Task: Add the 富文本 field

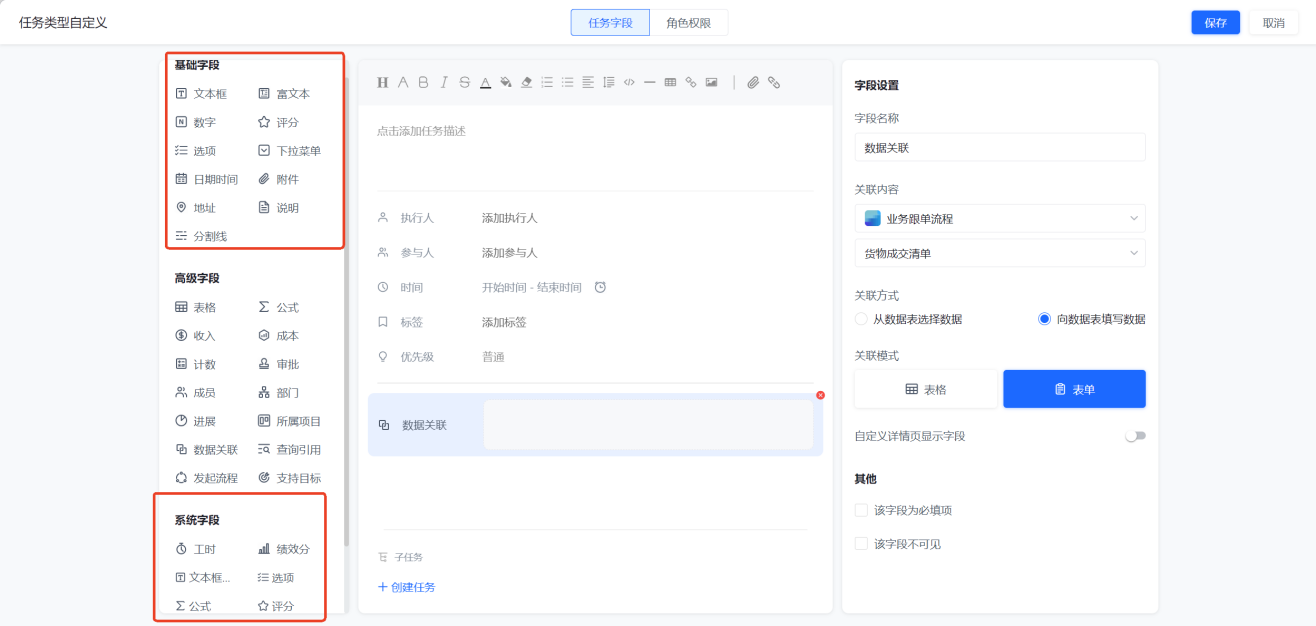Action: click(284, 94)
